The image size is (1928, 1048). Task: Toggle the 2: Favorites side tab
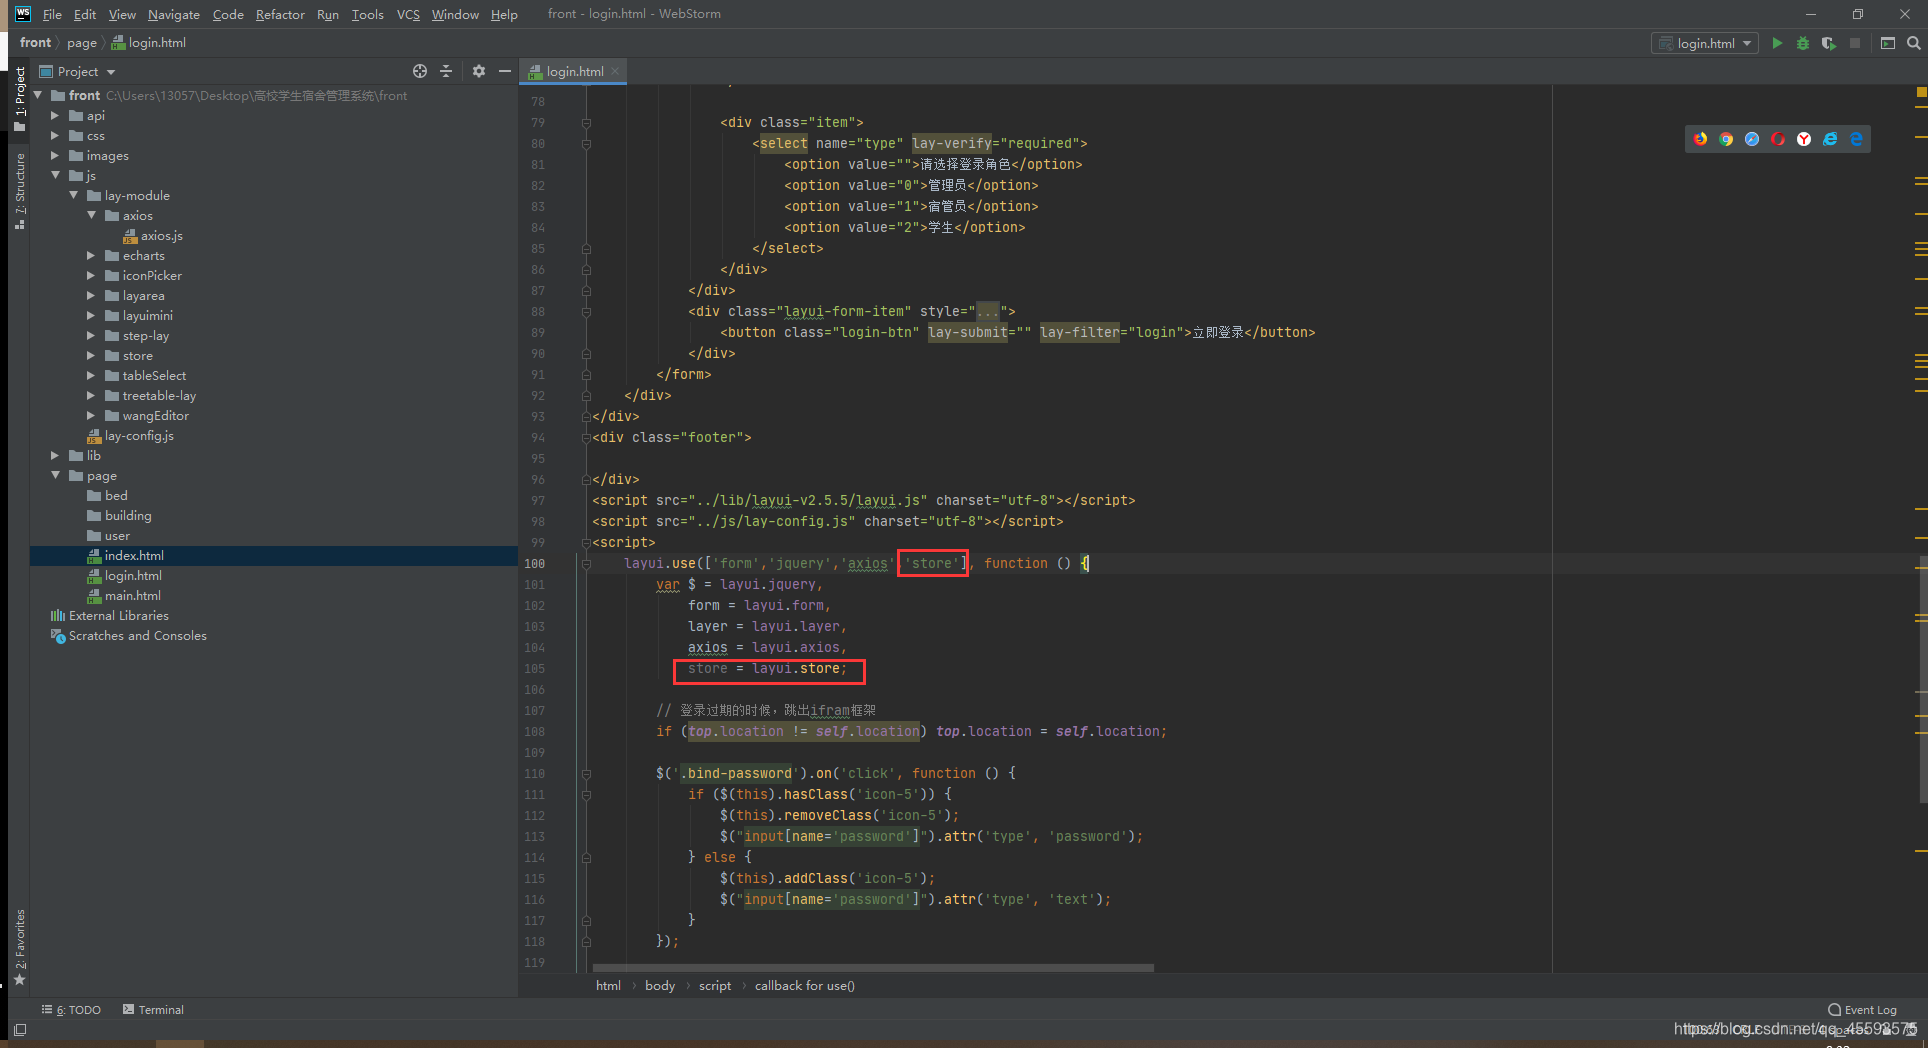[x=19, y=947]
